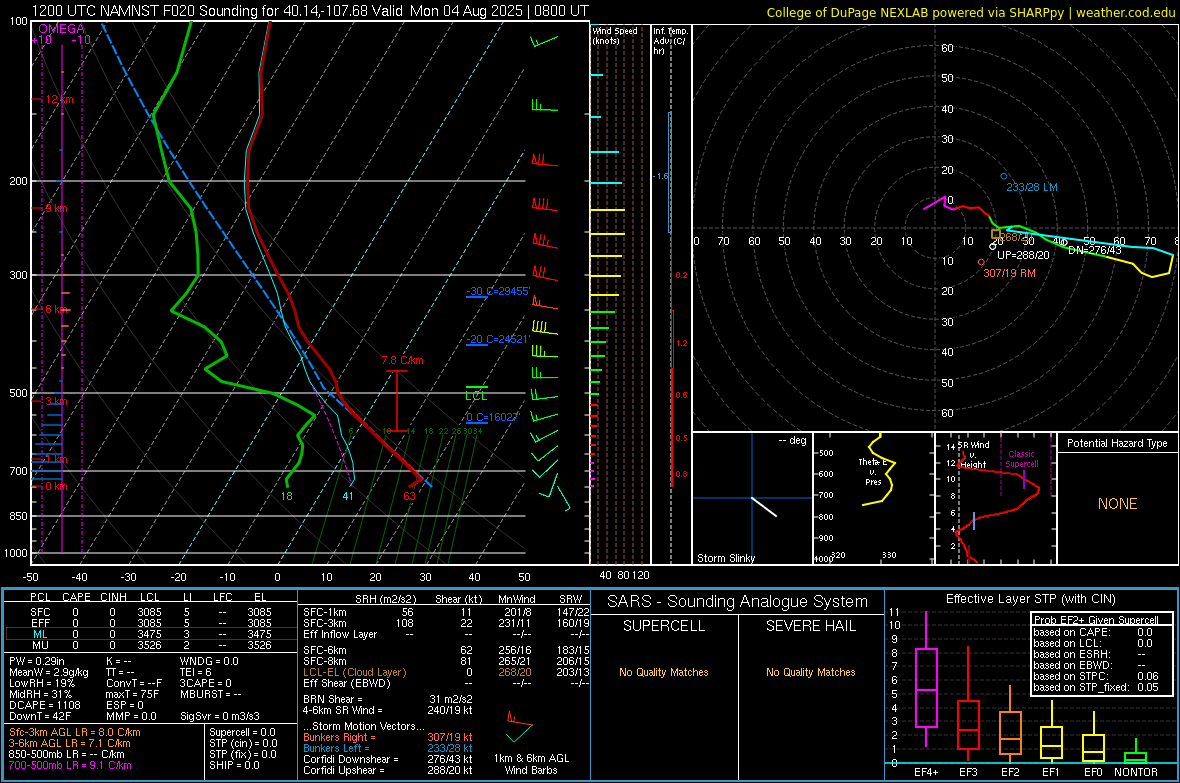Viewport: 1180px width, 783px height.
Task: Select the 'SFC-8km' kinematics row
Action: pyautogui.click(x=446, y=661)
